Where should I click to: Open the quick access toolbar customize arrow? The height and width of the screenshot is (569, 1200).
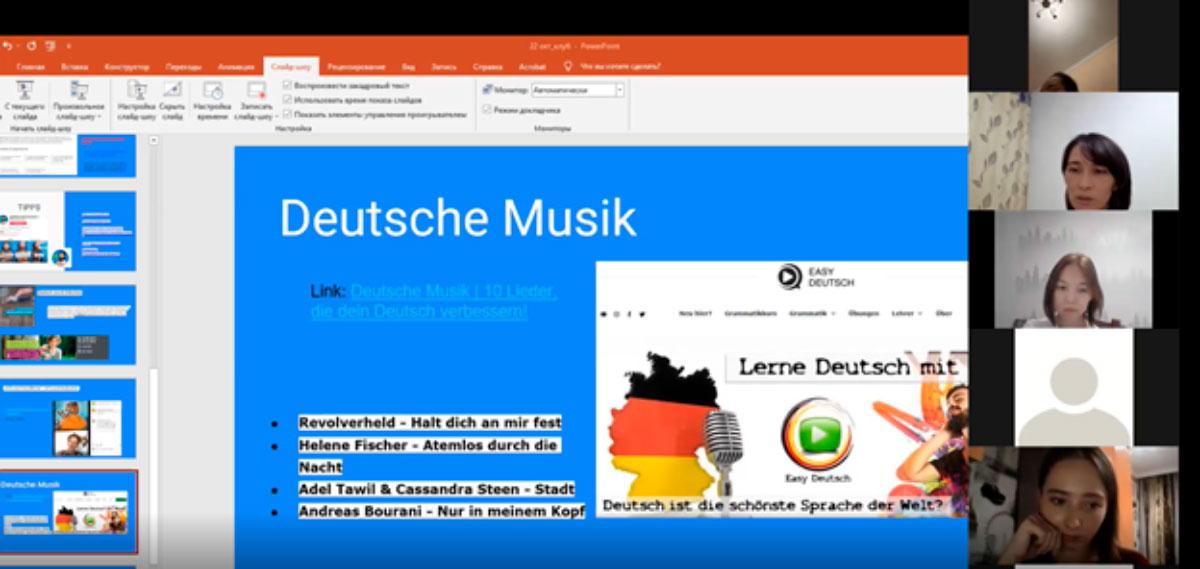click(x=69, y=46)
